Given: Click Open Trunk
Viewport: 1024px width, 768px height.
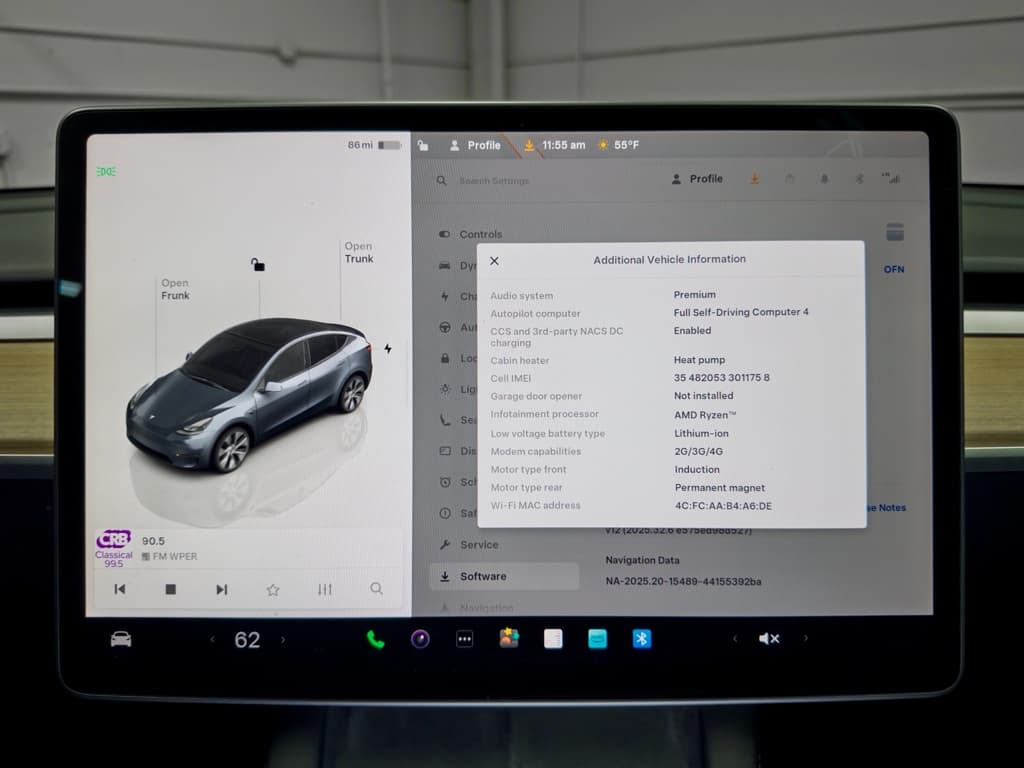Looking at the screenshot, I should click(x=358, y=252).
